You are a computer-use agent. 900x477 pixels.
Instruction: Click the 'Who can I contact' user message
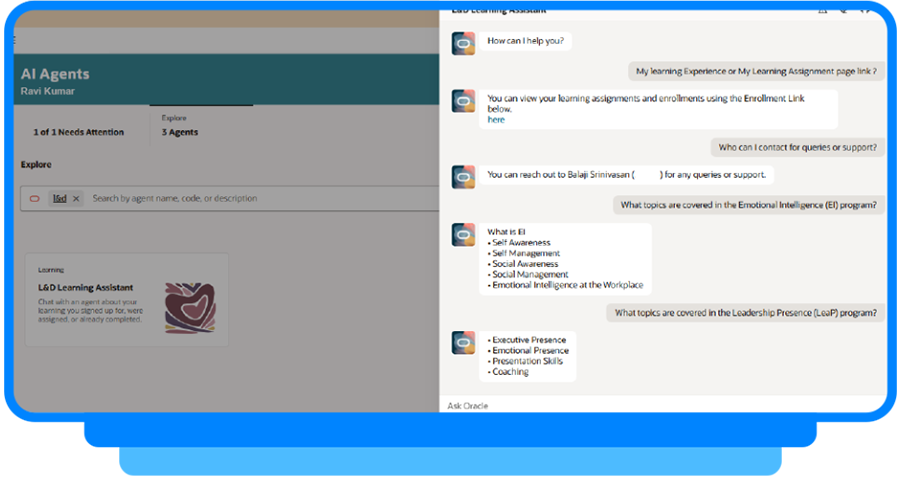[x=797, y=148]
